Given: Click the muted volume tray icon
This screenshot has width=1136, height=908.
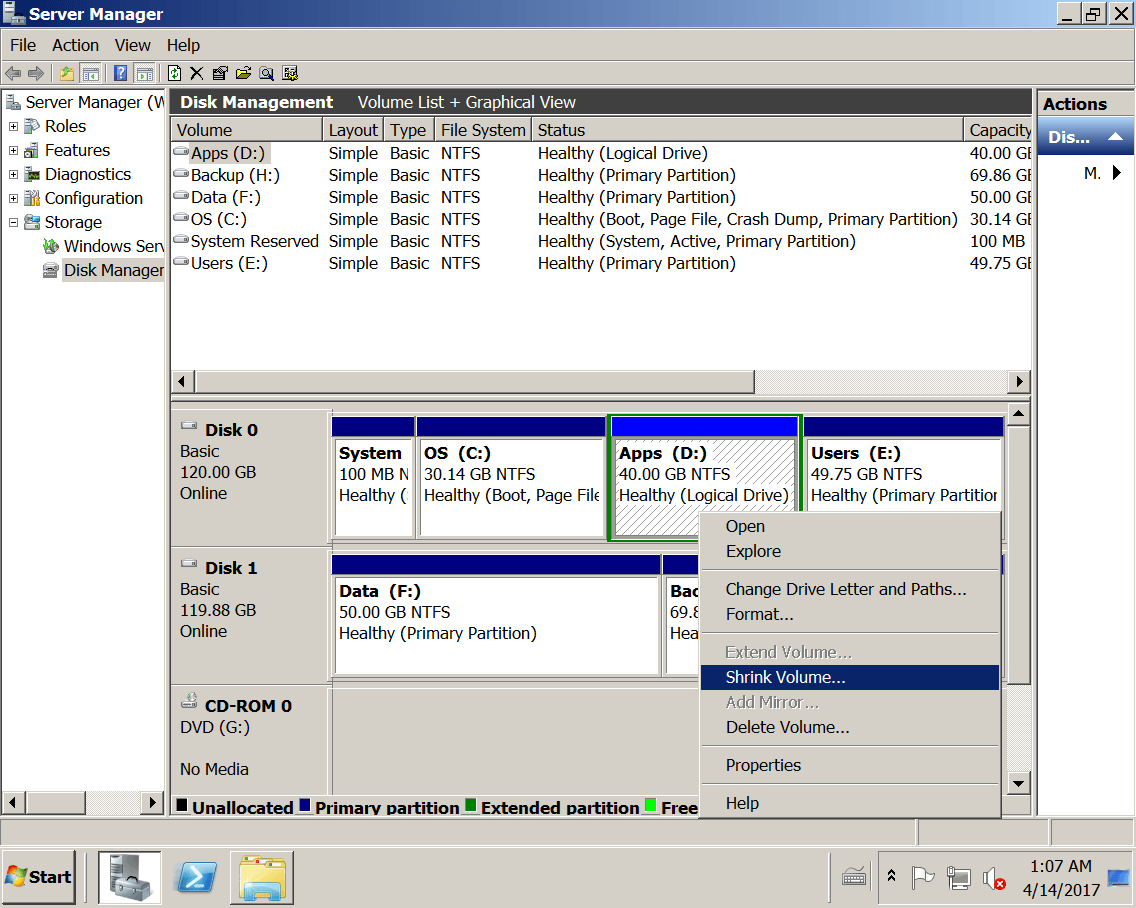Looking at the screenshot, I should [994, 878].
